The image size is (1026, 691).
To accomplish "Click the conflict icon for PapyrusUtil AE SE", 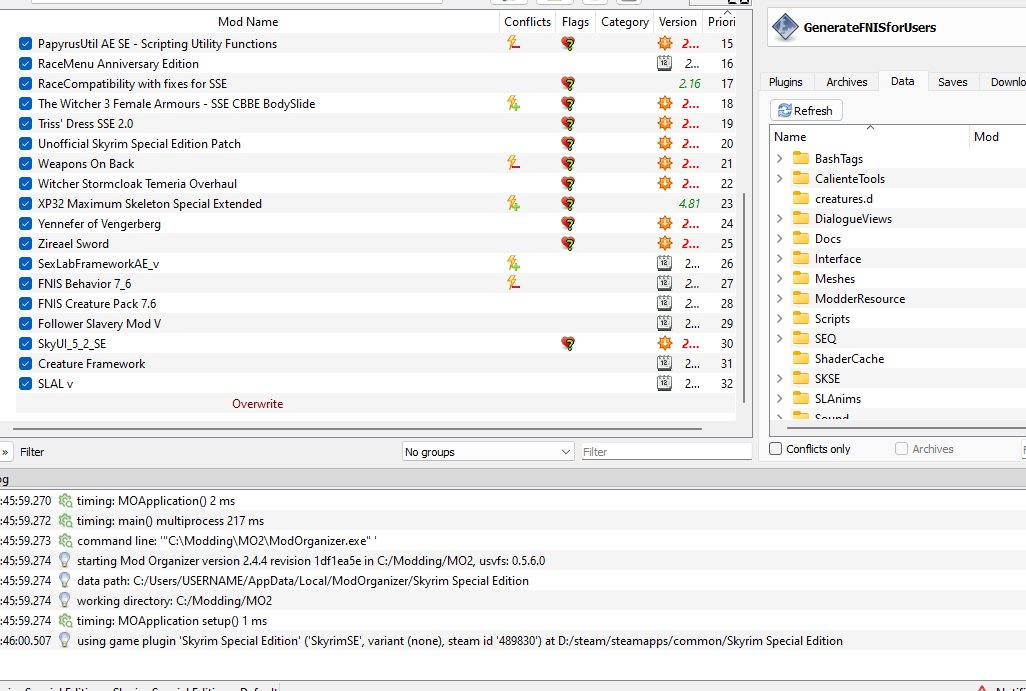I will click(514, 44).
